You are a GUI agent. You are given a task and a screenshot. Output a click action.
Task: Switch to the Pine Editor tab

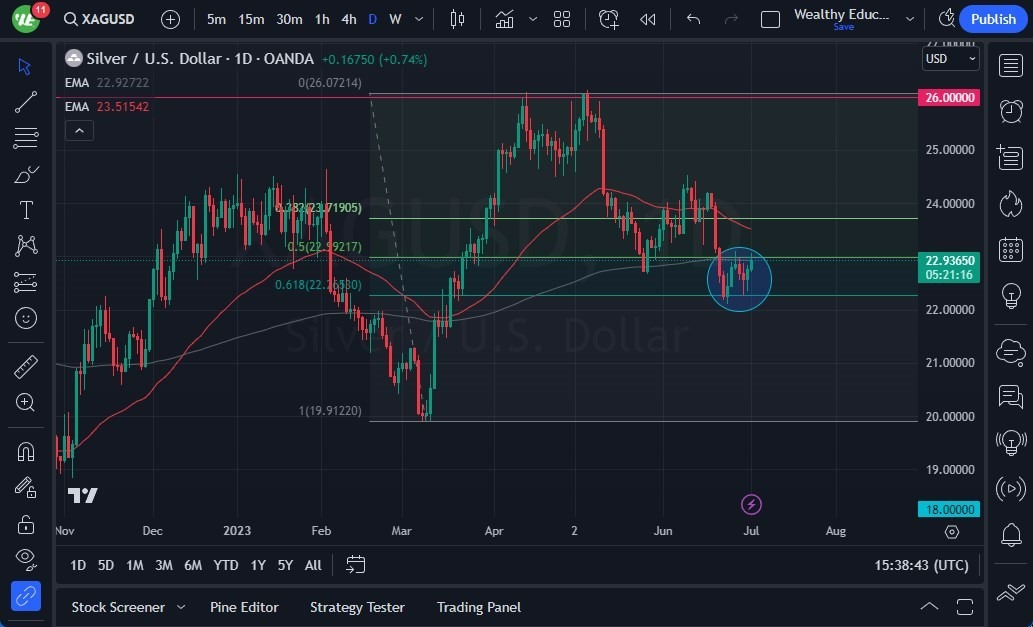click(244, 607)
